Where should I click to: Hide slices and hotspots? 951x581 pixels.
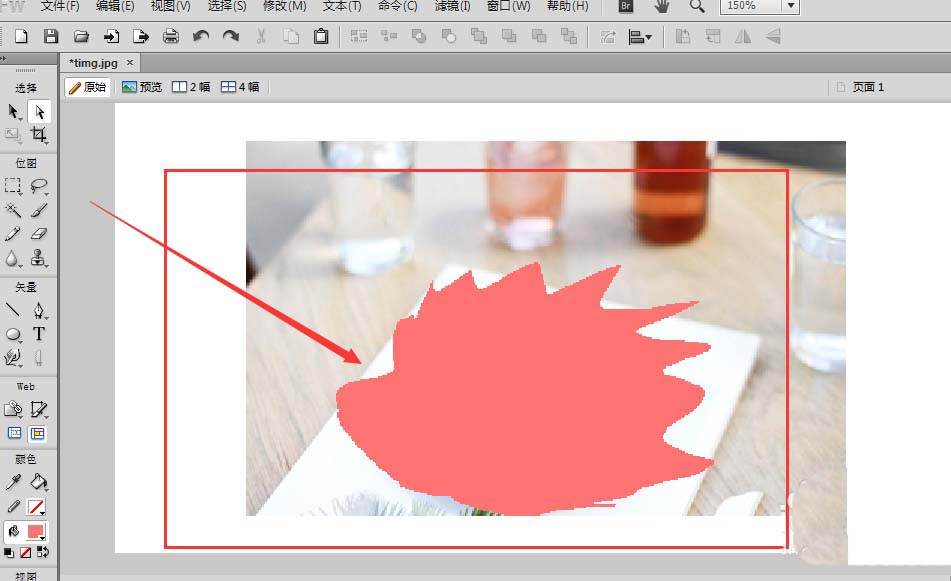14,434
